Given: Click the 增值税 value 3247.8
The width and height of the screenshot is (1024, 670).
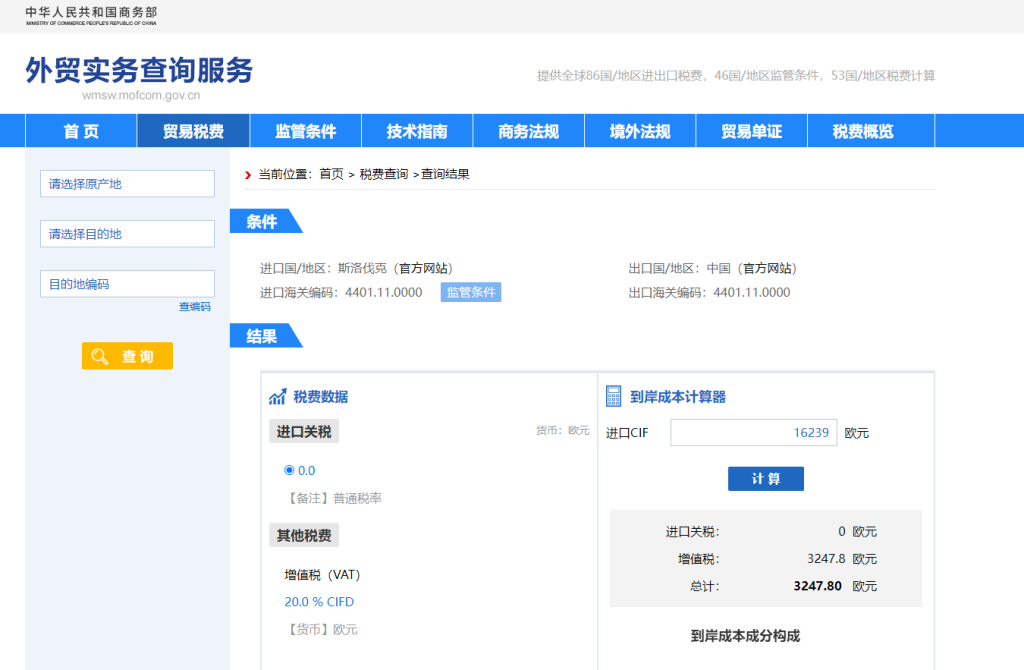Looking at the screenshot, I should (x=826, y=559).
